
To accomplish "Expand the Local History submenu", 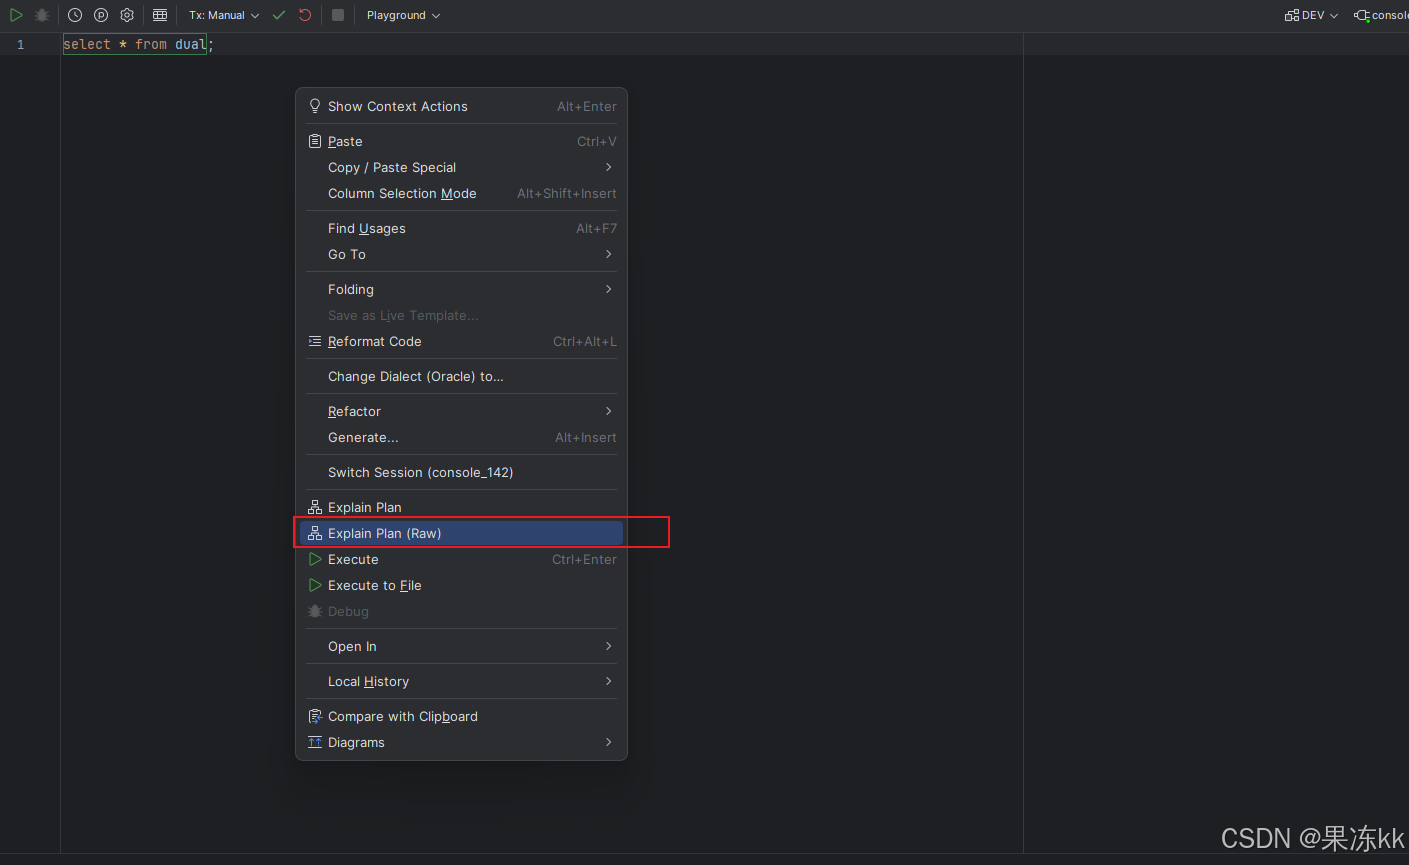I will (x=461, y=681).
